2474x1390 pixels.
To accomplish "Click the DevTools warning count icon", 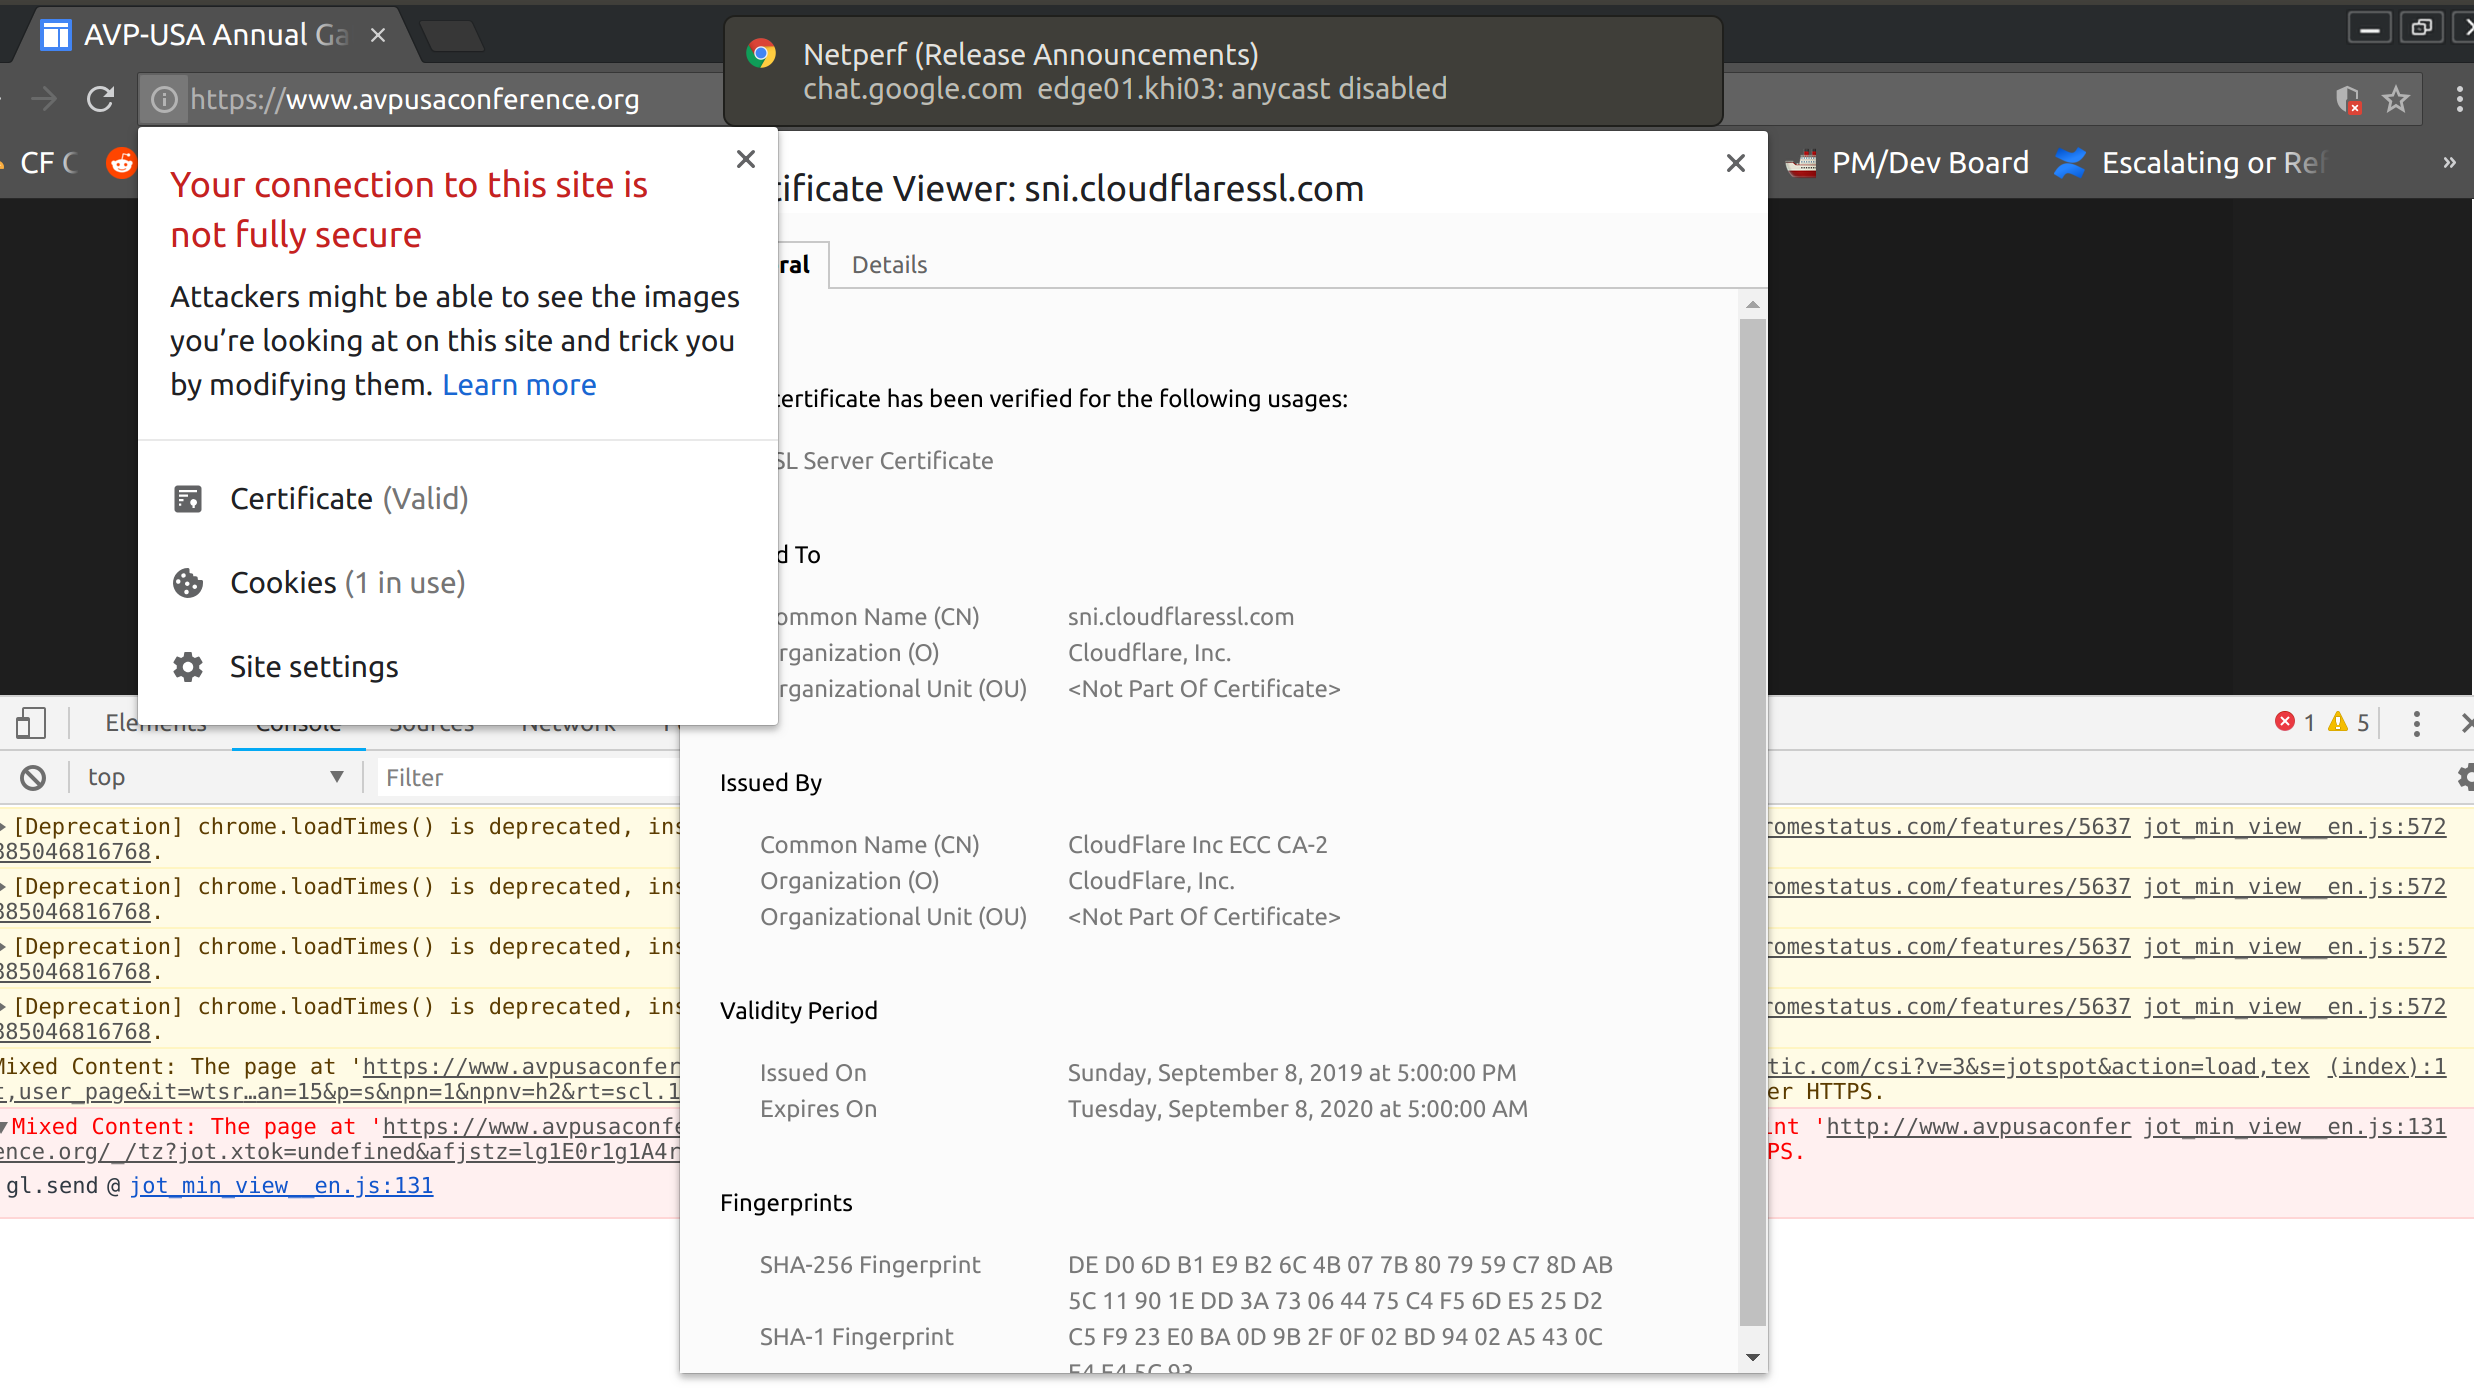I will point(2338,721).
